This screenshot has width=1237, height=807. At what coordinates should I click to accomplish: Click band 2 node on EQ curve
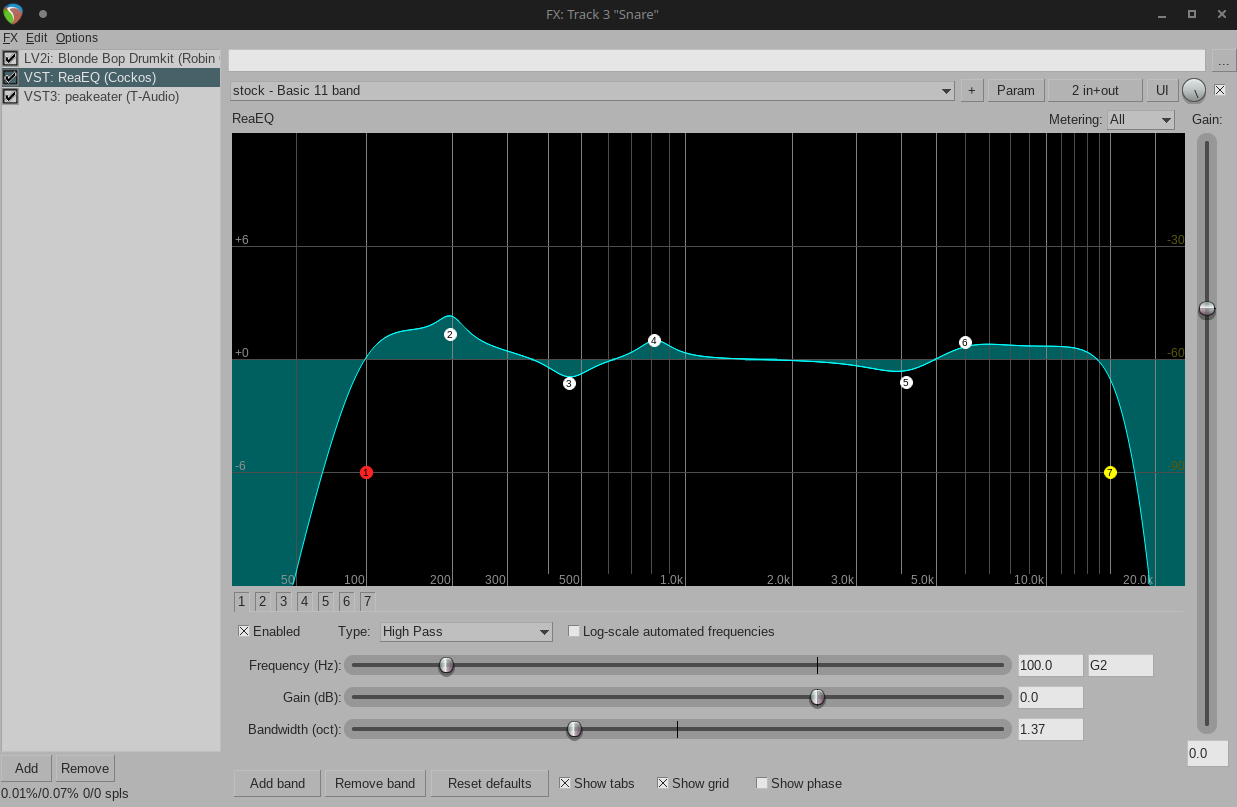click(x=450, y=334)
